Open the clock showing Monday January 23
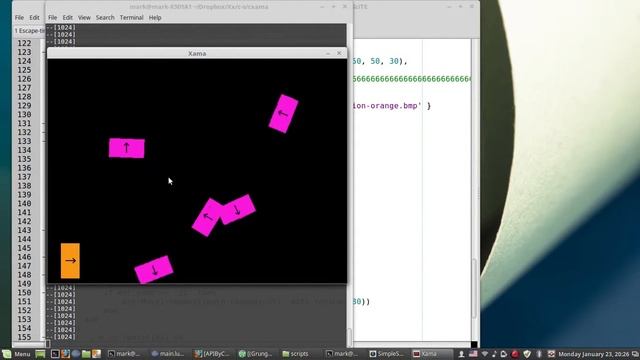 point(593,354)
